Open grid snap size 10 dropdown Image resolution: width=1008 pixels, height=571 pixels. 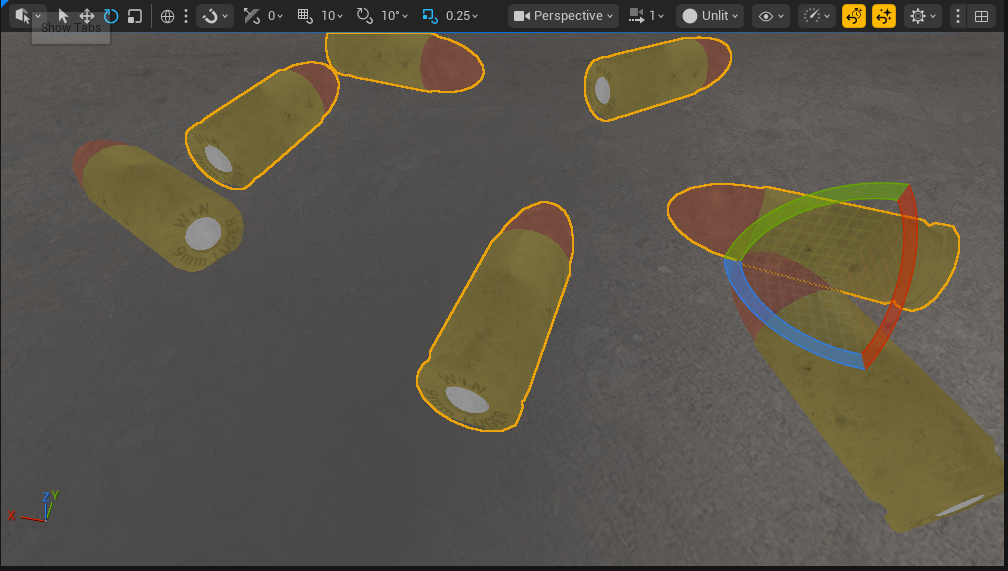coord(332,15)
